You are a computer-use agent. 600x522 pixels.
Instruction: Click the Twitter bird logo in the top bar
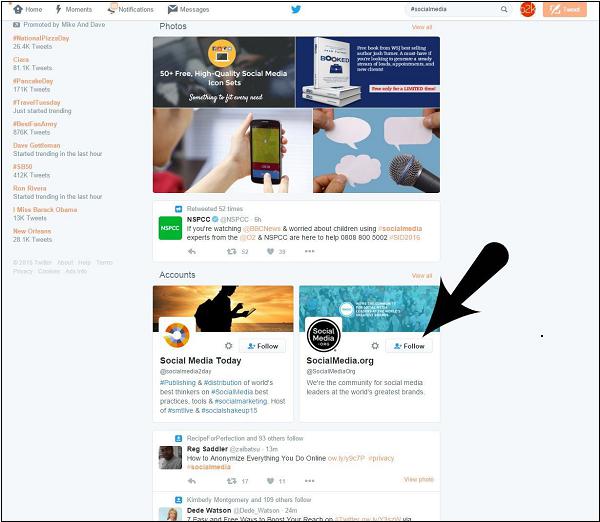pyautogui.click(x=296, y=9)
